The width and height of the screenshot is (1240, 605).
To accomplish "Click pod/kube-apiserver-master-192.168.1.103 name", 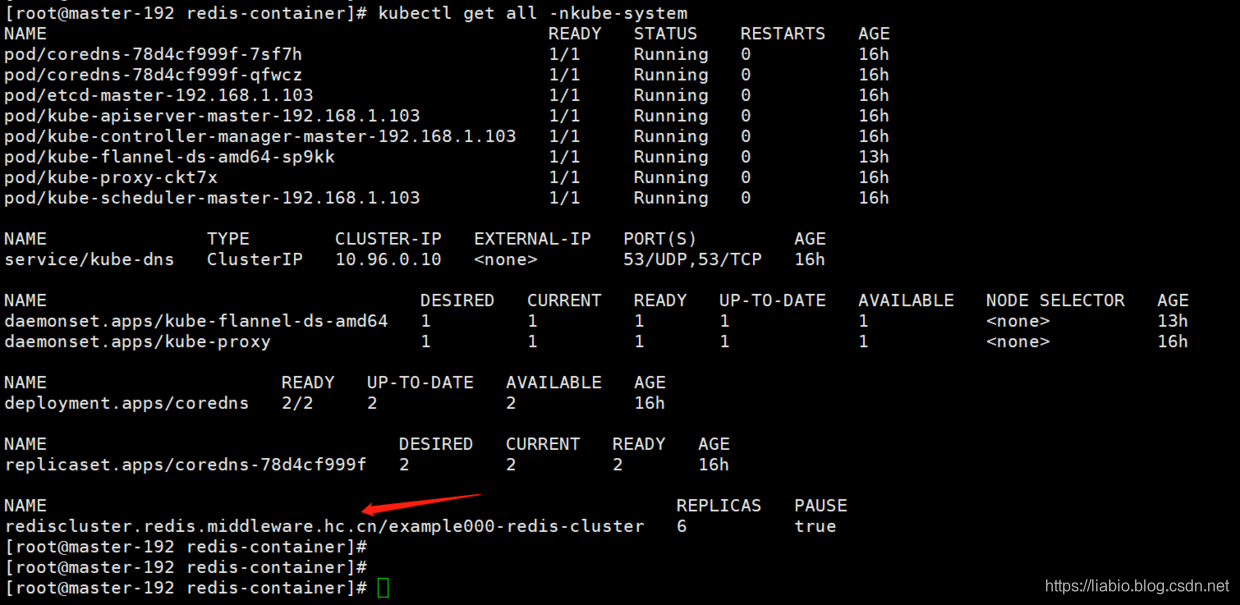I will coord(212,116).
